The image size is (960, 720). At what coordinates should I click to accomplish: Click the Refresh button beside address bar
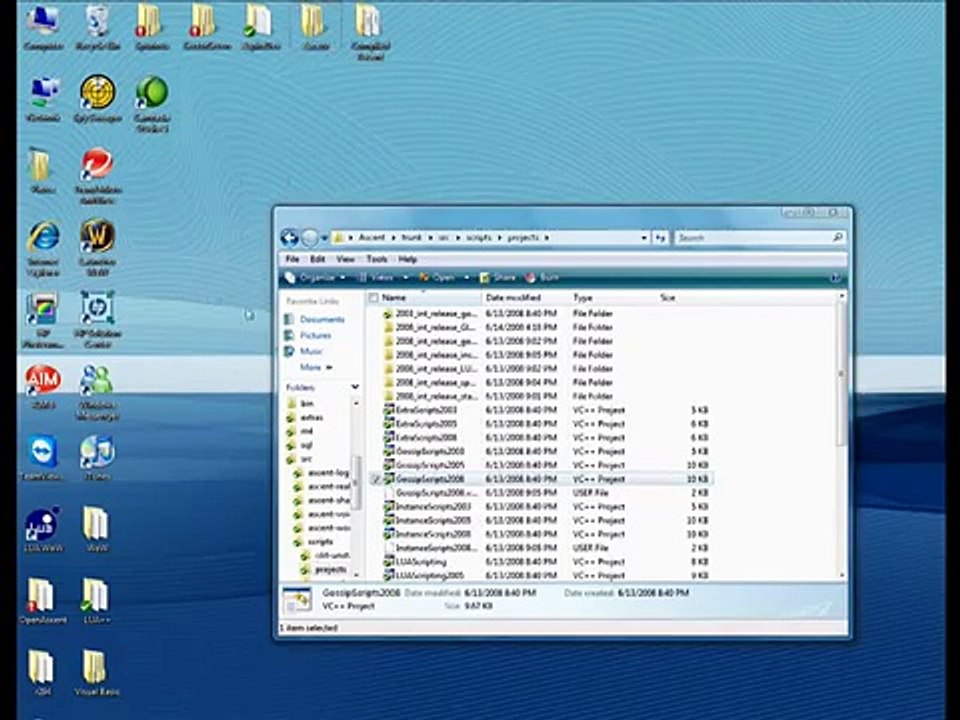pos(660,238)
